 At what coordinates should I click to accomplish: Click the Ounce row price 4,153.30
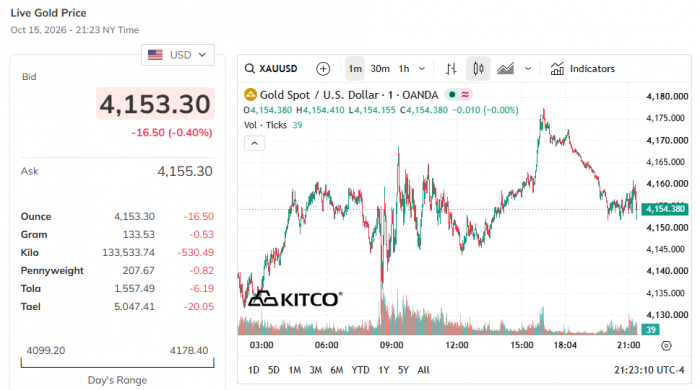tap(134, 216)
